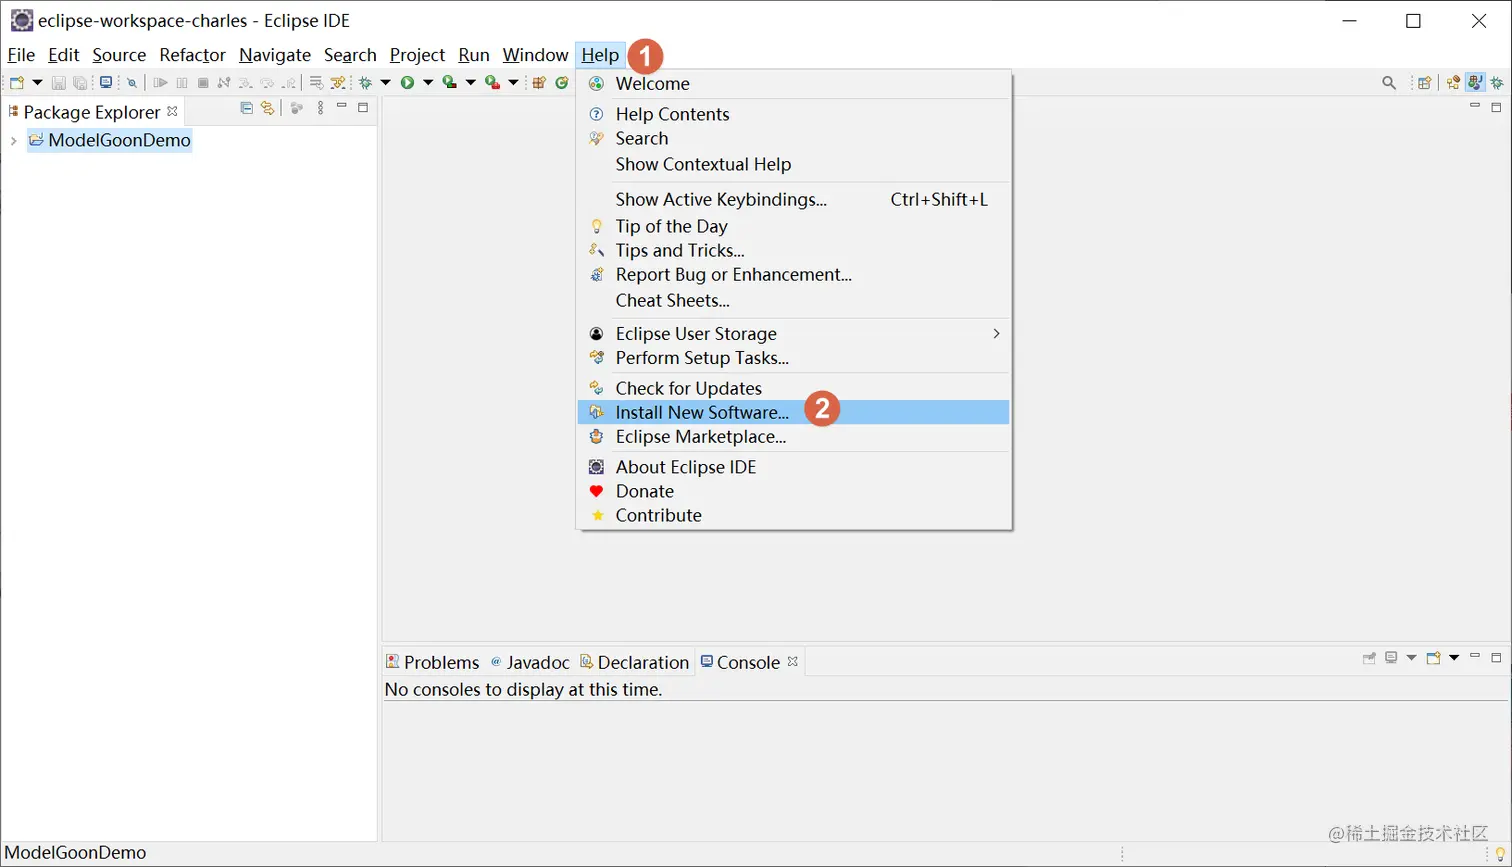The height and width of the screenshot is (867, 1512).
Task: Close the Package Explorer tab
Action: click(x=172, y=111)
